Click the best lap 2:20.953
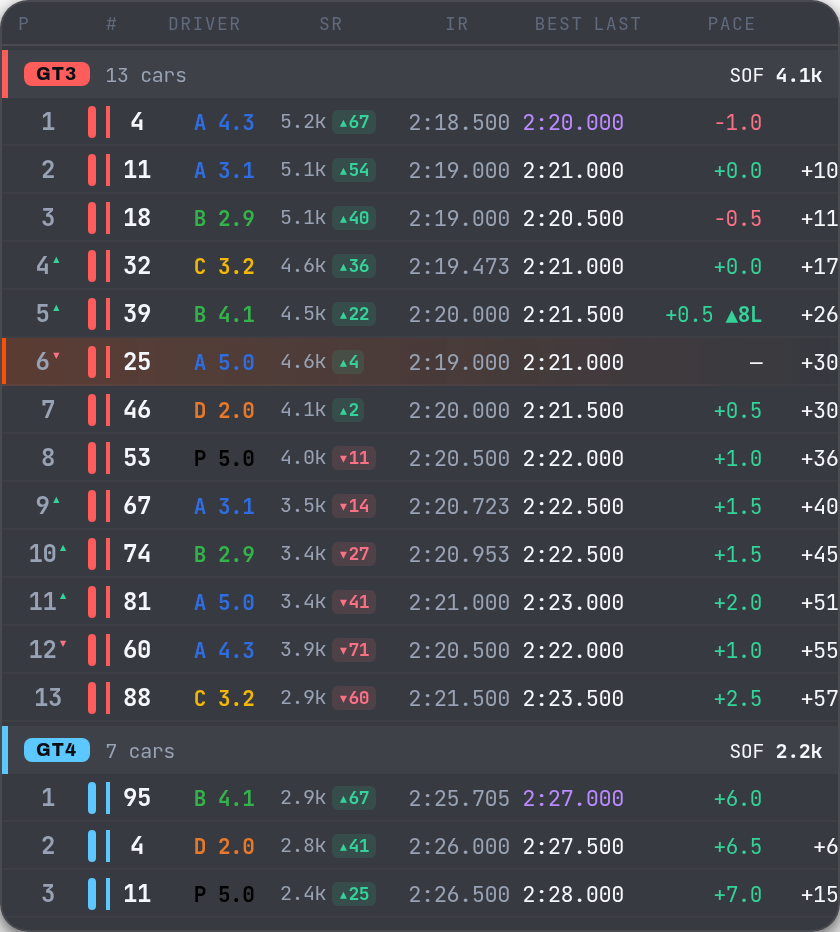This screenshot has height=932, width=840. [459, 554]
